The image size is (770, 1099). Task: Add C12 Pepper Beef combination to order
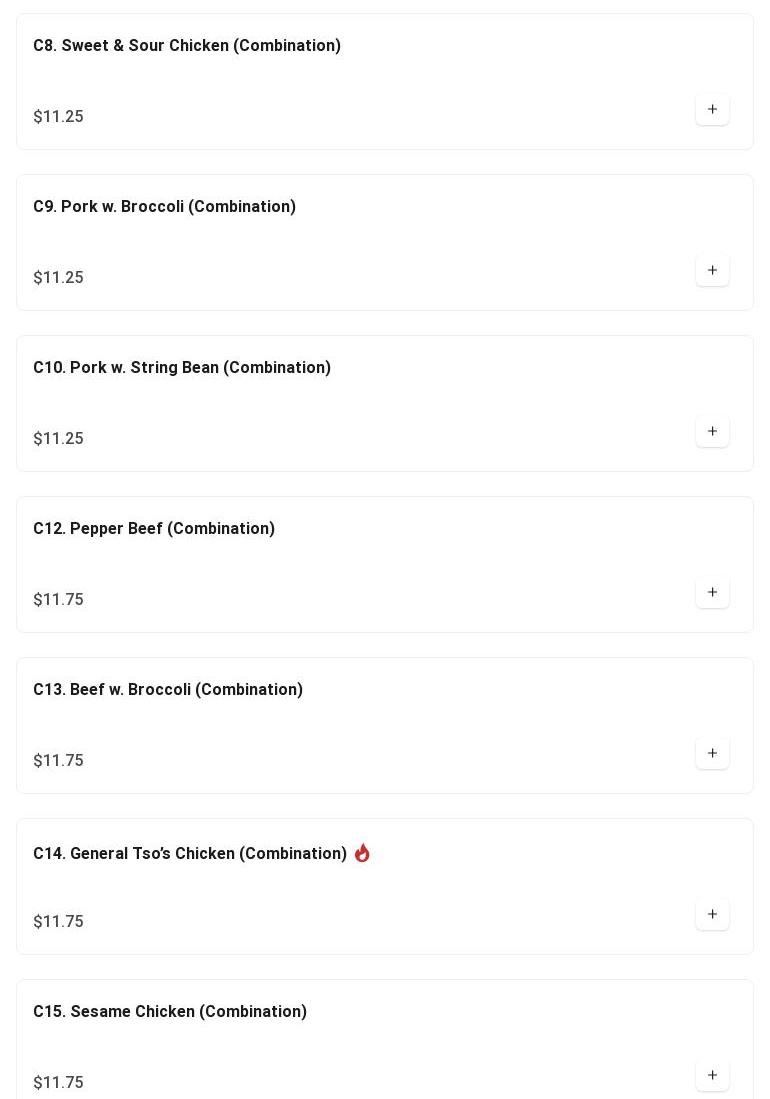[x=712, y=592]
